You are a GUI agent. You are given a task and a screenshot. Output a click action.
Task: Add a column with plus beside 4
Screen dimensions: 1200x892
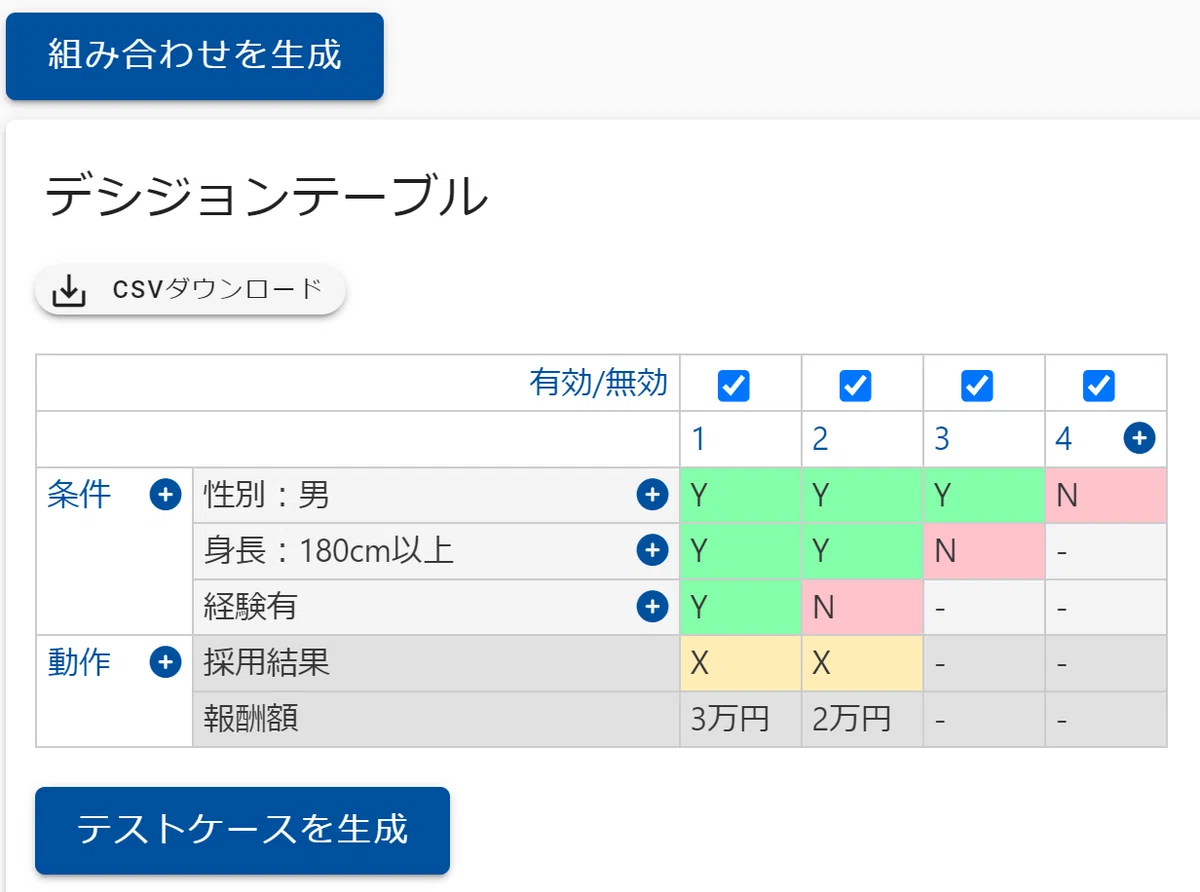click(1140, 438)
